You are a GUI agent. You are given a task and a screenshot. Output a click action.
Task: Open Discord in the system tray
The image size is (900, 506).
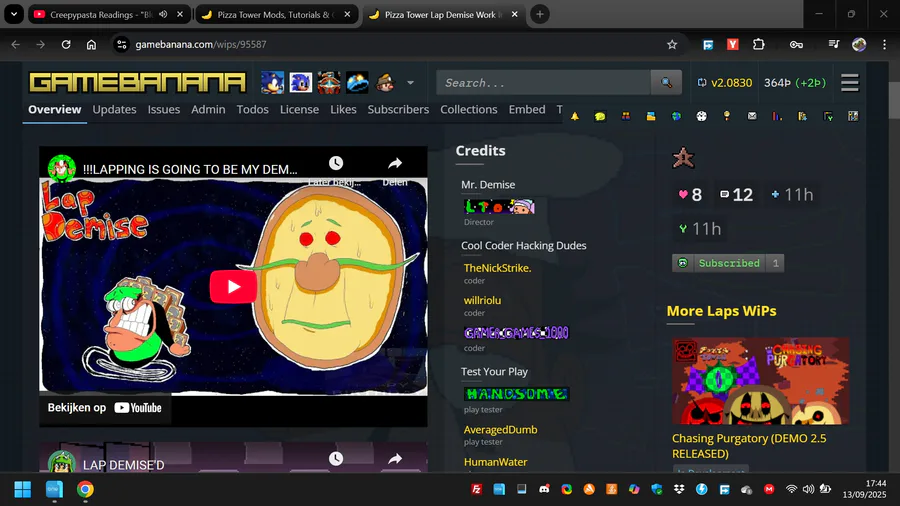[544, 489]
